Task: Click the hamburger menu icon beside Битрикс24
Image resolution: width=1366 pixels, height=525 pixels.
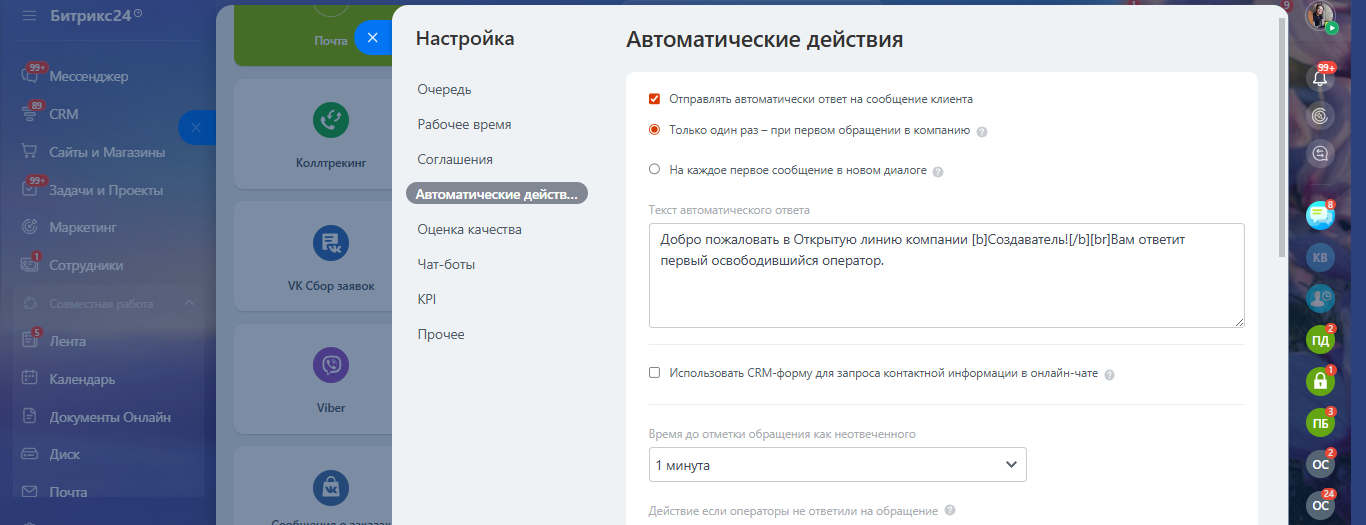Action: pos(29,15)
